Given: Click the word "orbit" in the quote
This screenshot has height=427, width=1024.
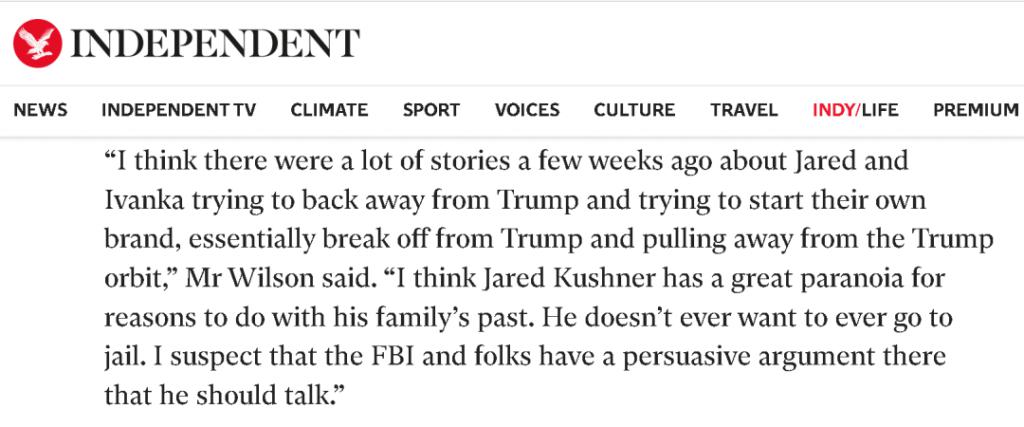Looking at the screenshot, I should click(131, 278).
